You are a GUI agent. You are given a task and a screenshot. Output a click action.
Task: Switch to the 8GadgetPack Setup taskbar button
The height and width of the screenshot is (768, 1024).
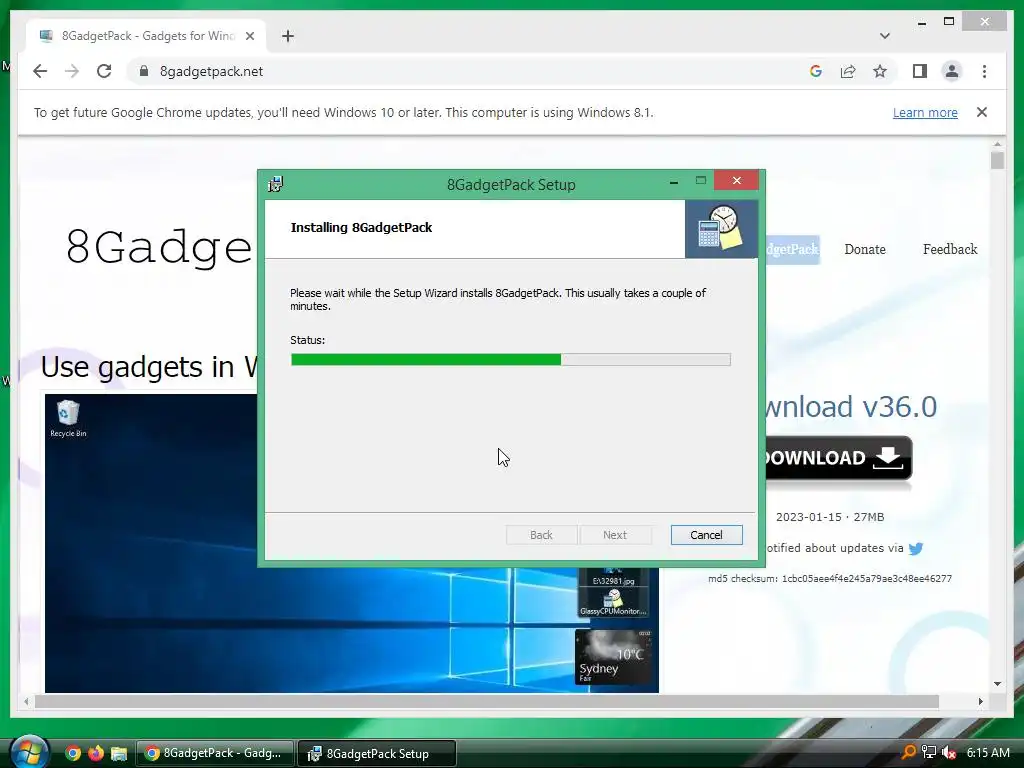pos(376,753)
